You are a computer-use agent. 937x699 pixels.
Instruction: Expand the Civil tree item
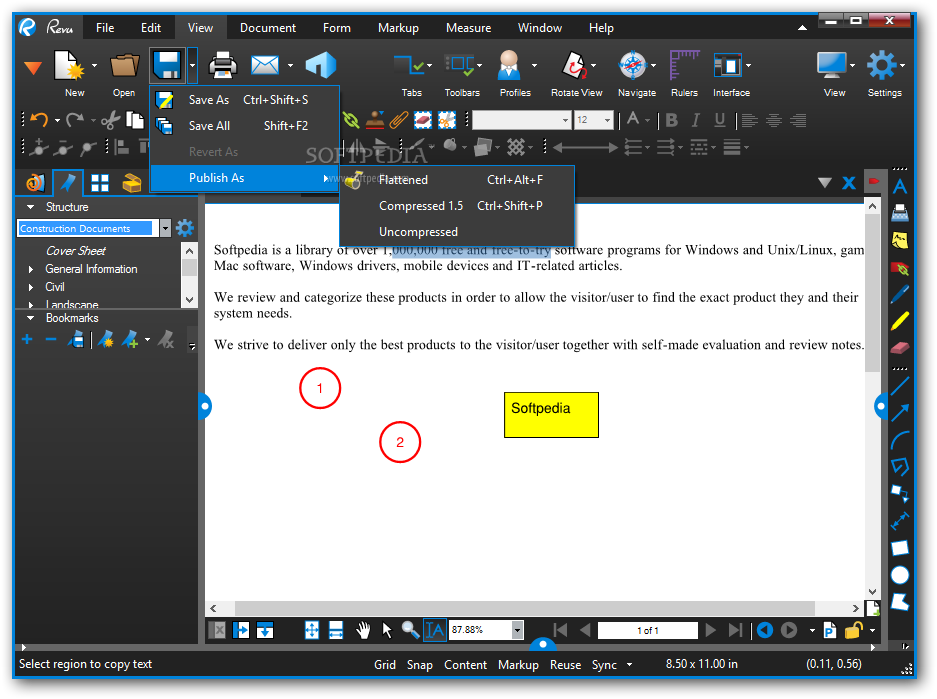coord(31,287)
